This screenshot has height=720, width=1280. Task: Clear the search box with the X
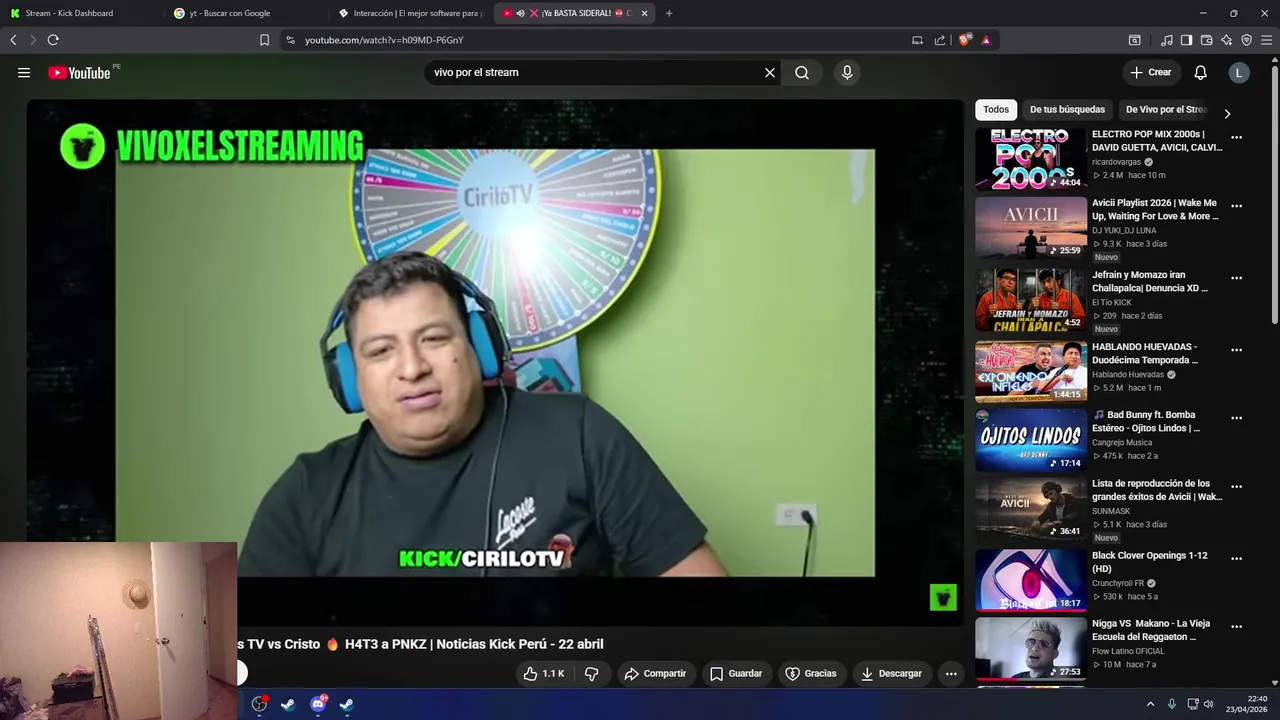click(770, 72)
